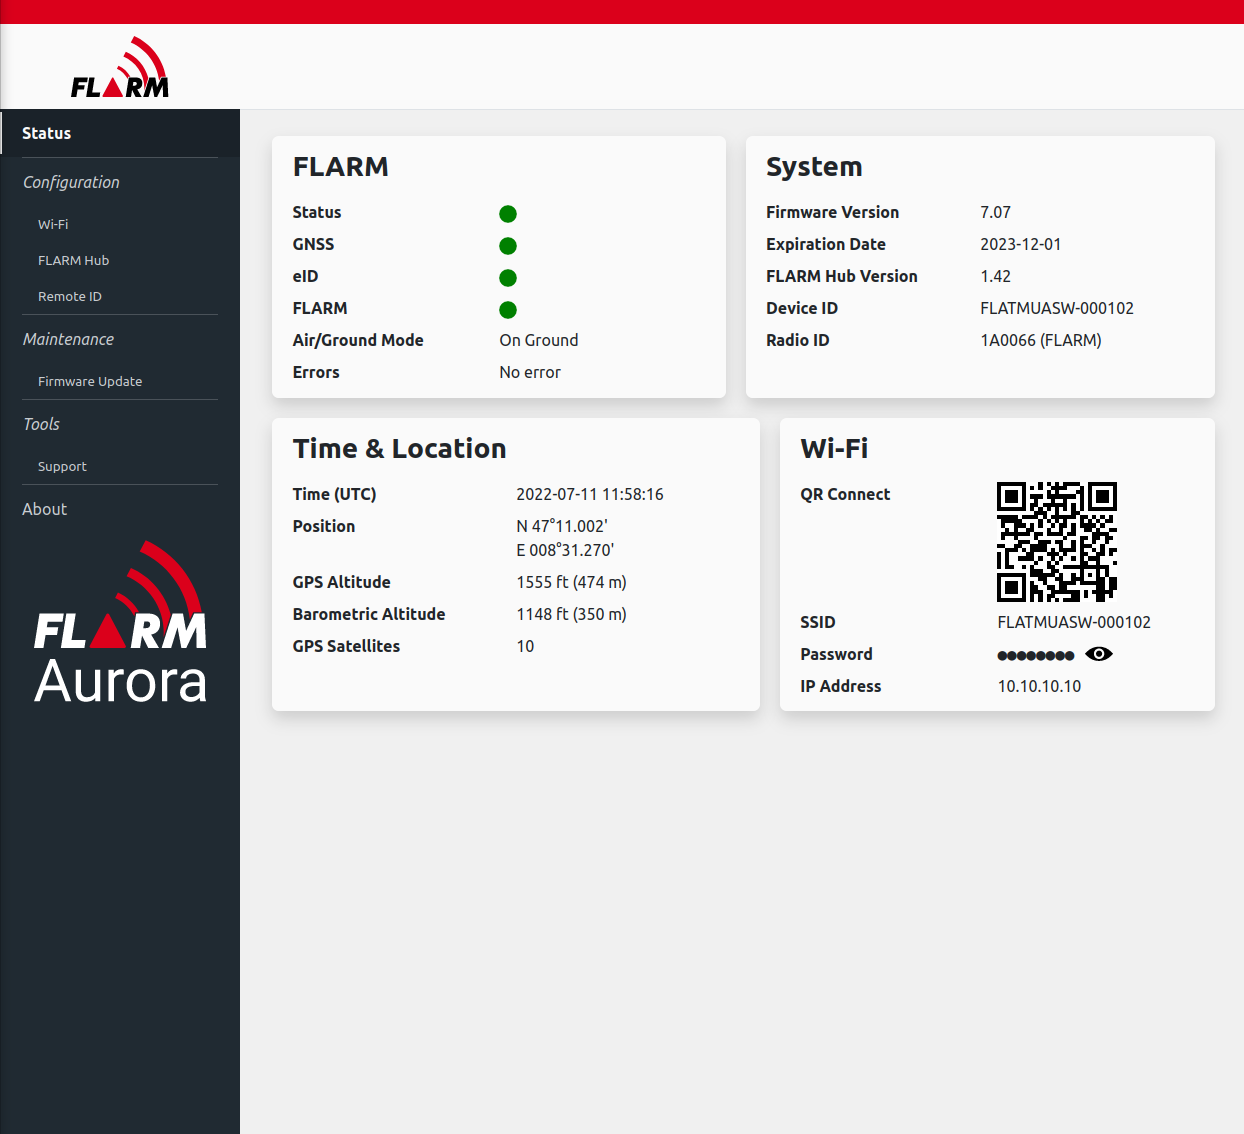This screenshot has width=1244, height=1134.
Task: Click the FLARM logo in the header
Action: (120, 67)
